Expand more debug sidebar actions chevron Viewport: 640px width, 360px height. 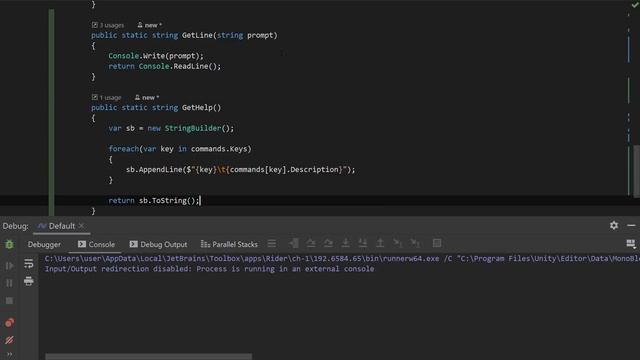click(x=9, y=354)
